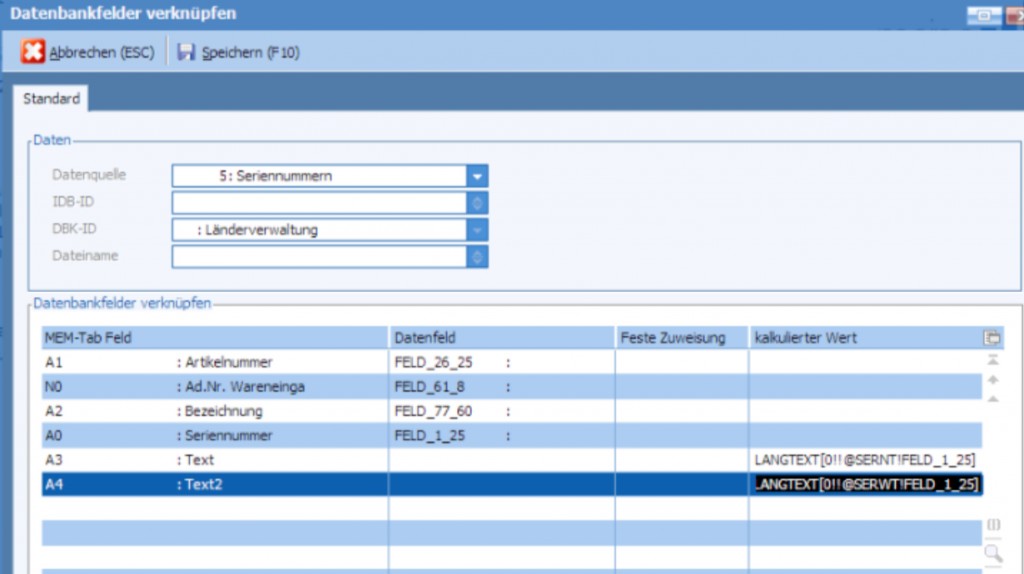Click the page-up arrow icon beside grid
The width and height of the screenshot is (1024, 574).
pos(993,380)
